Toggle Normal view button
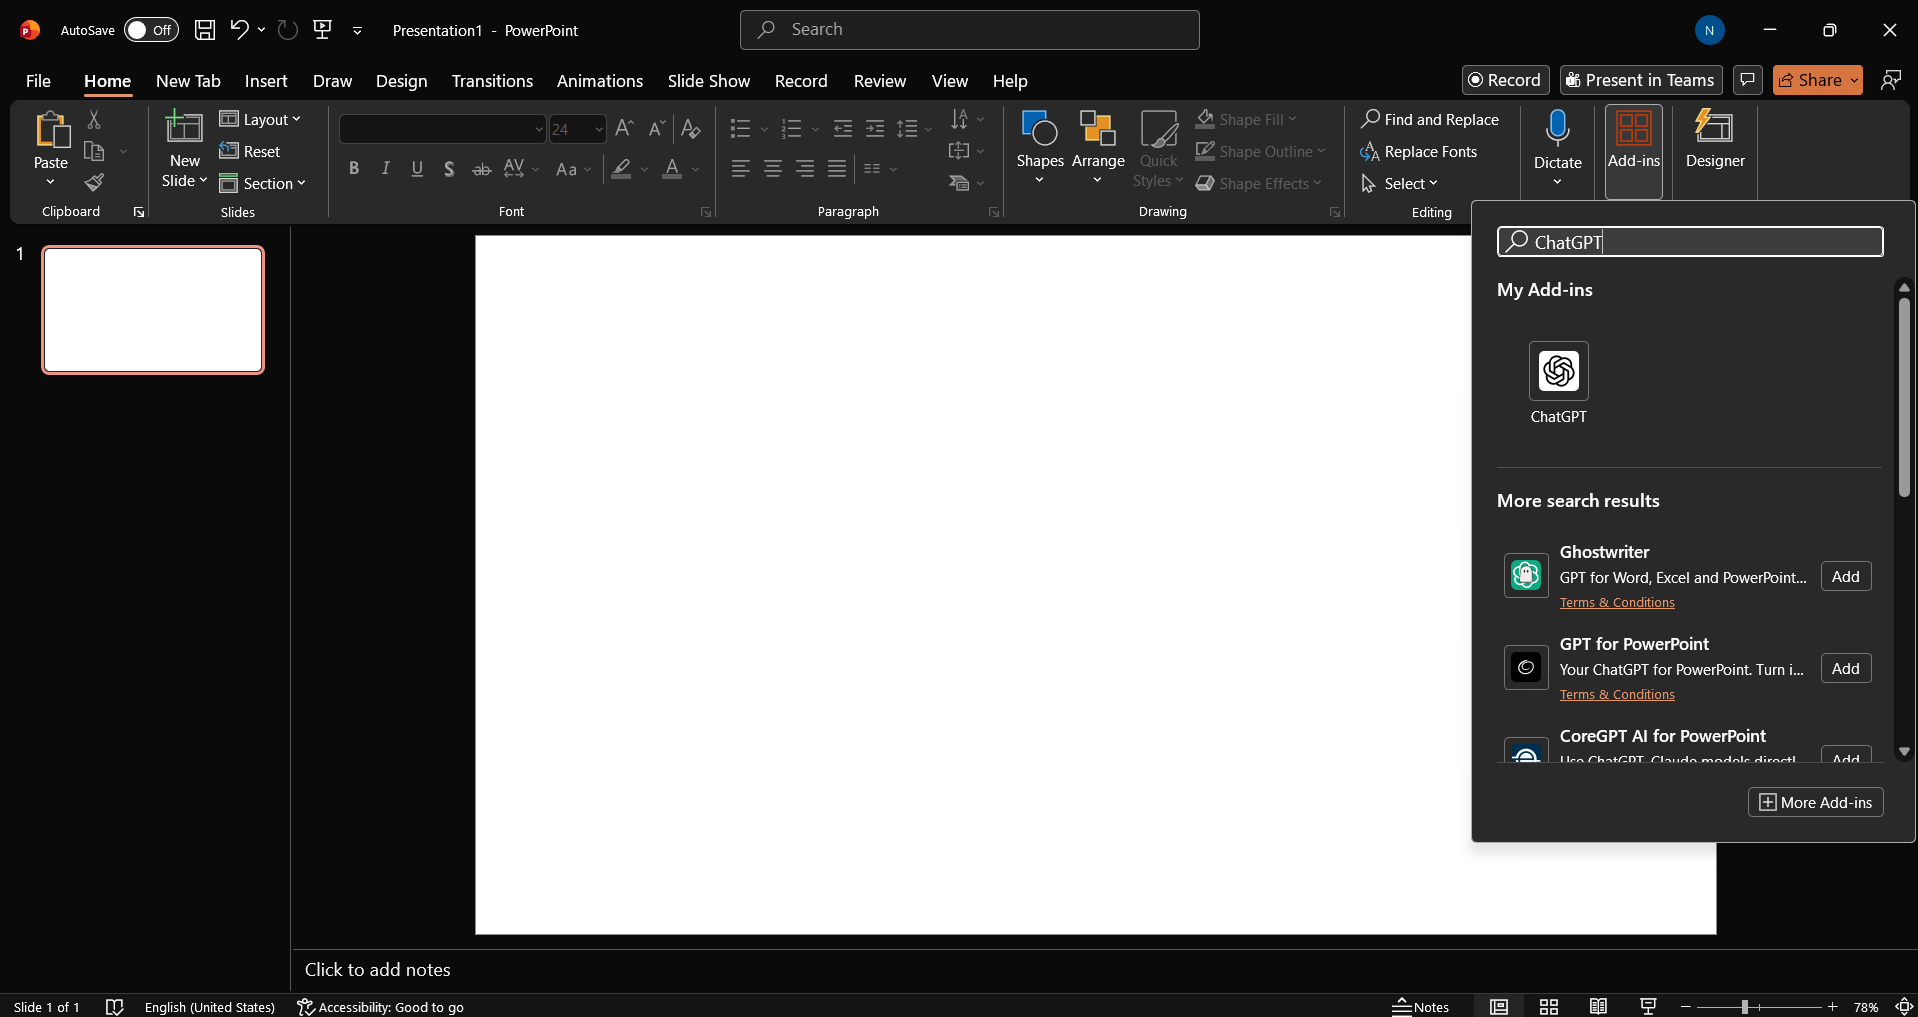This screenshot has height=1017, width=1918. click(x=1499, y=1006)
